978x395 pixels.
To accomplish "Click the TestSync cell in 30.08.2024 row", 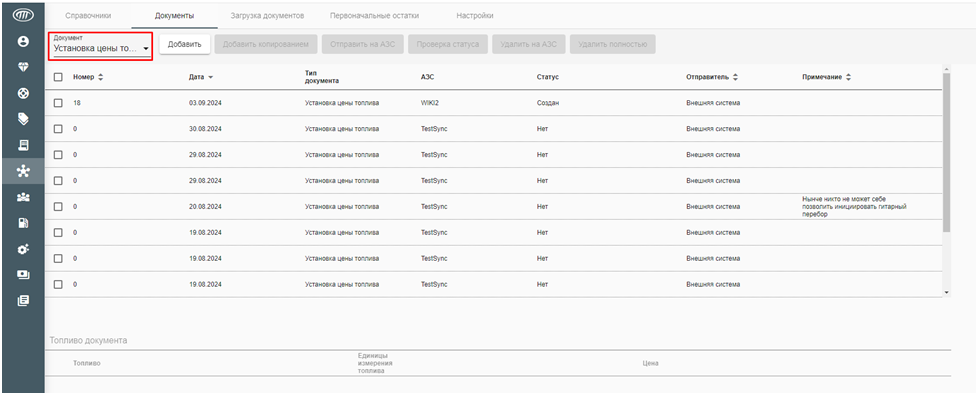I will [434, 129].
